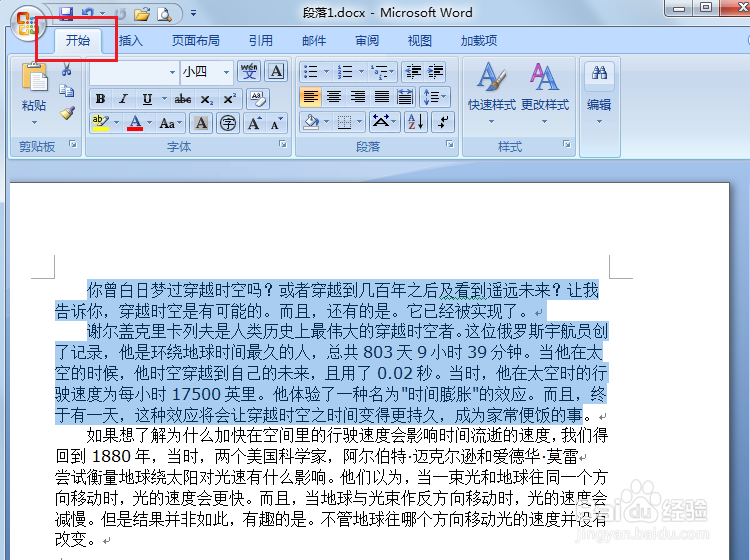Screen dimensions: 750x560
Task: Open underline style dropdown arrow
Action: click(x=165, y=99)
